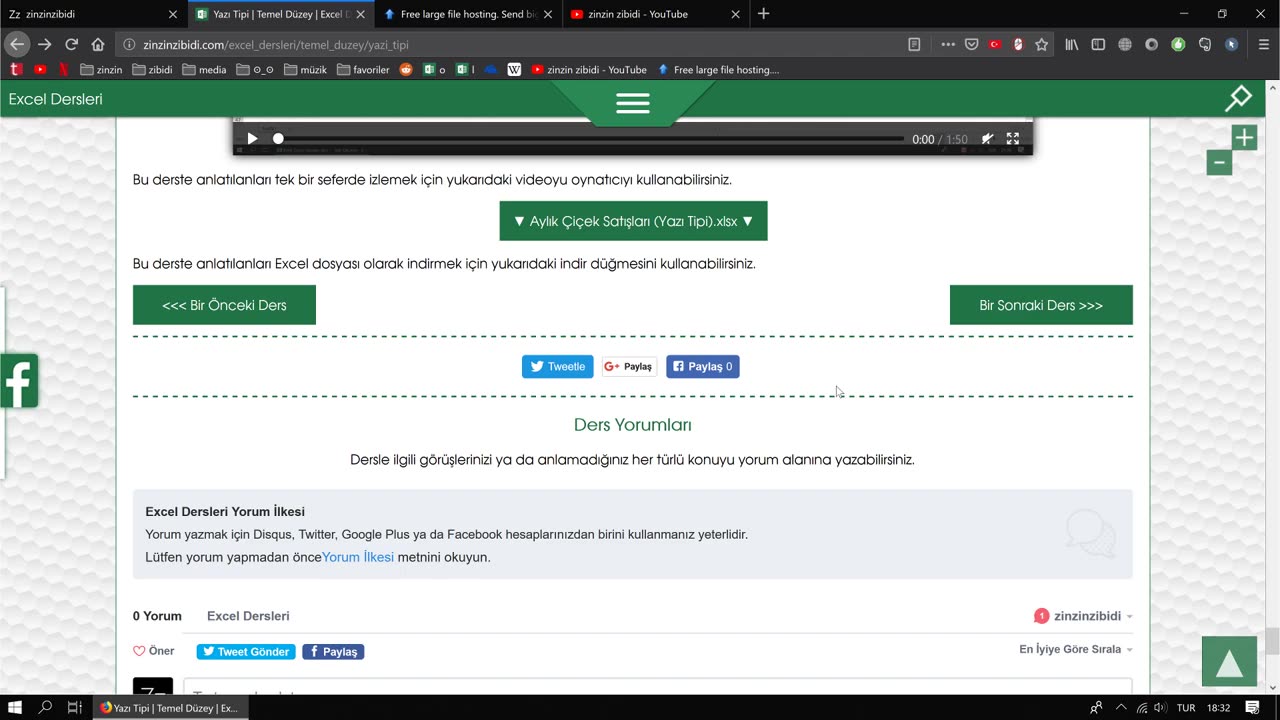The width and height of the screenshot is (1280, 720).
Task: Select the Excel Dersleri Disqus tab
Action: (x=248, y=616)
